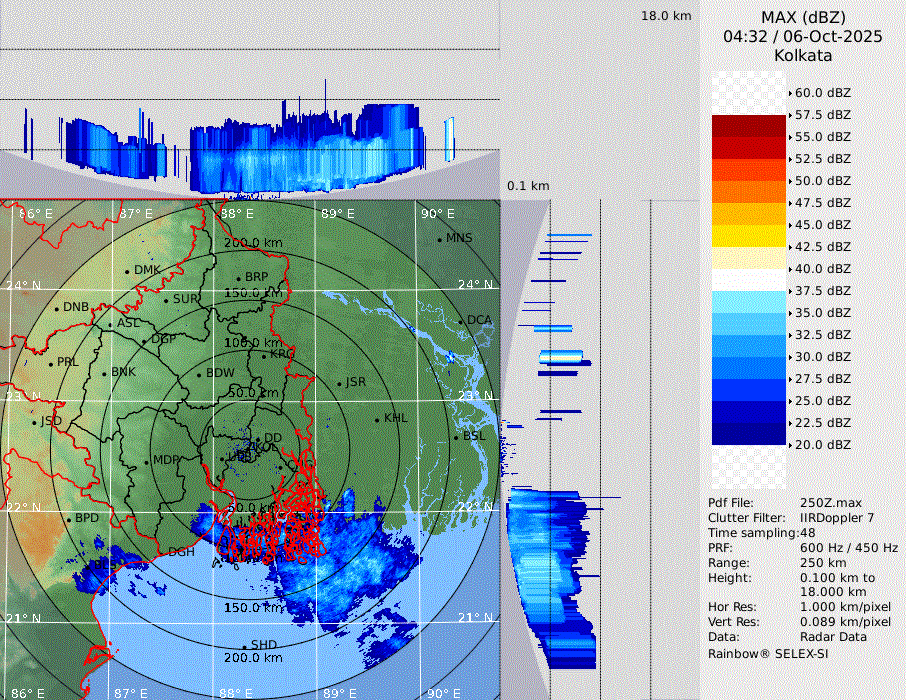Pick the yellow swatch above 42.5 dBZ
The width and height of the screenshot is (906, 700).
(x=749, y=236)
